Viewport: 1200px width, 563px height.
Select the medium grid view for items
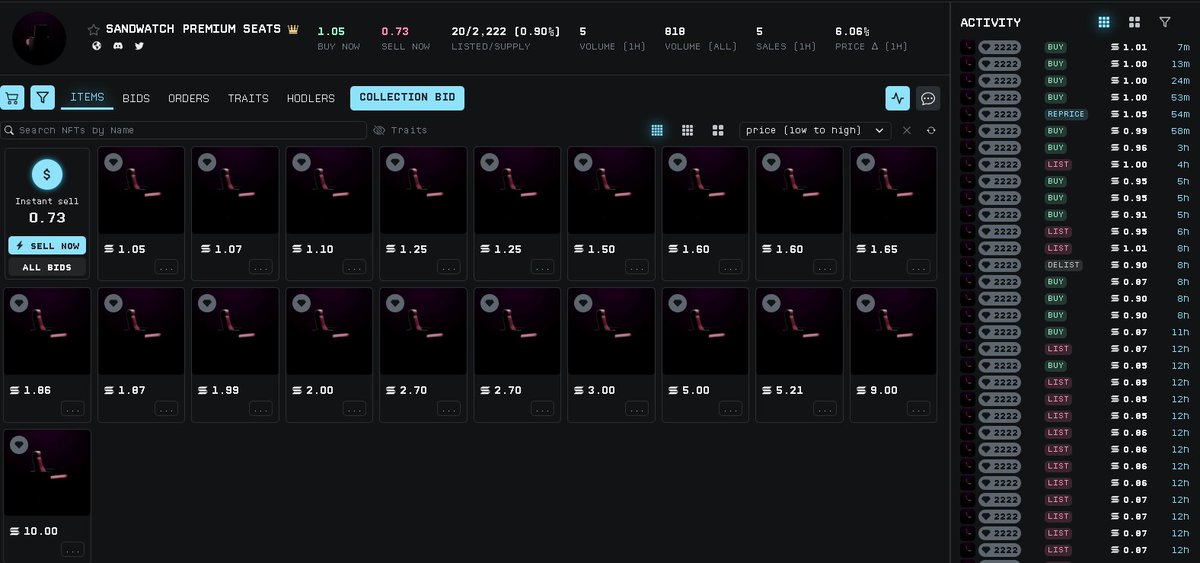point(688,130)
